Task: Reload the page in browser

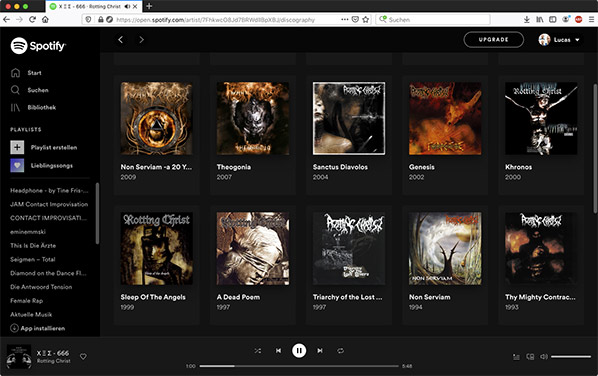Action: pos(32,19)
